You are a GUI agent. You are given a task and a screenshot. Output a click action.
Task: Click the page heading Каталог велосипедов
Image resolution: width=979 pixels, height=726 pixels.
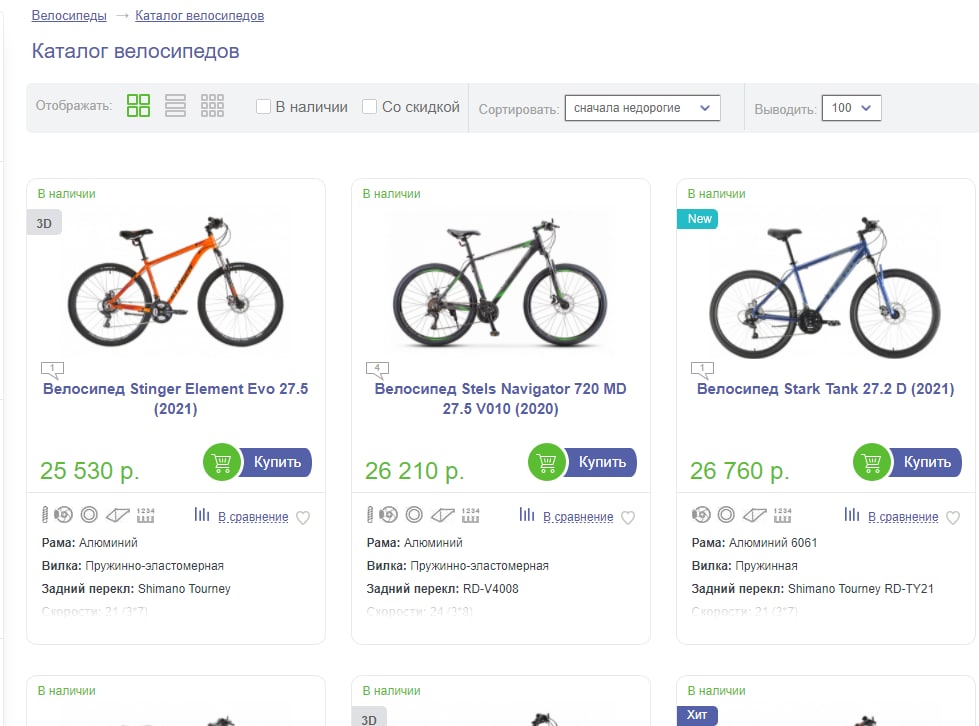tap(135, 51)
